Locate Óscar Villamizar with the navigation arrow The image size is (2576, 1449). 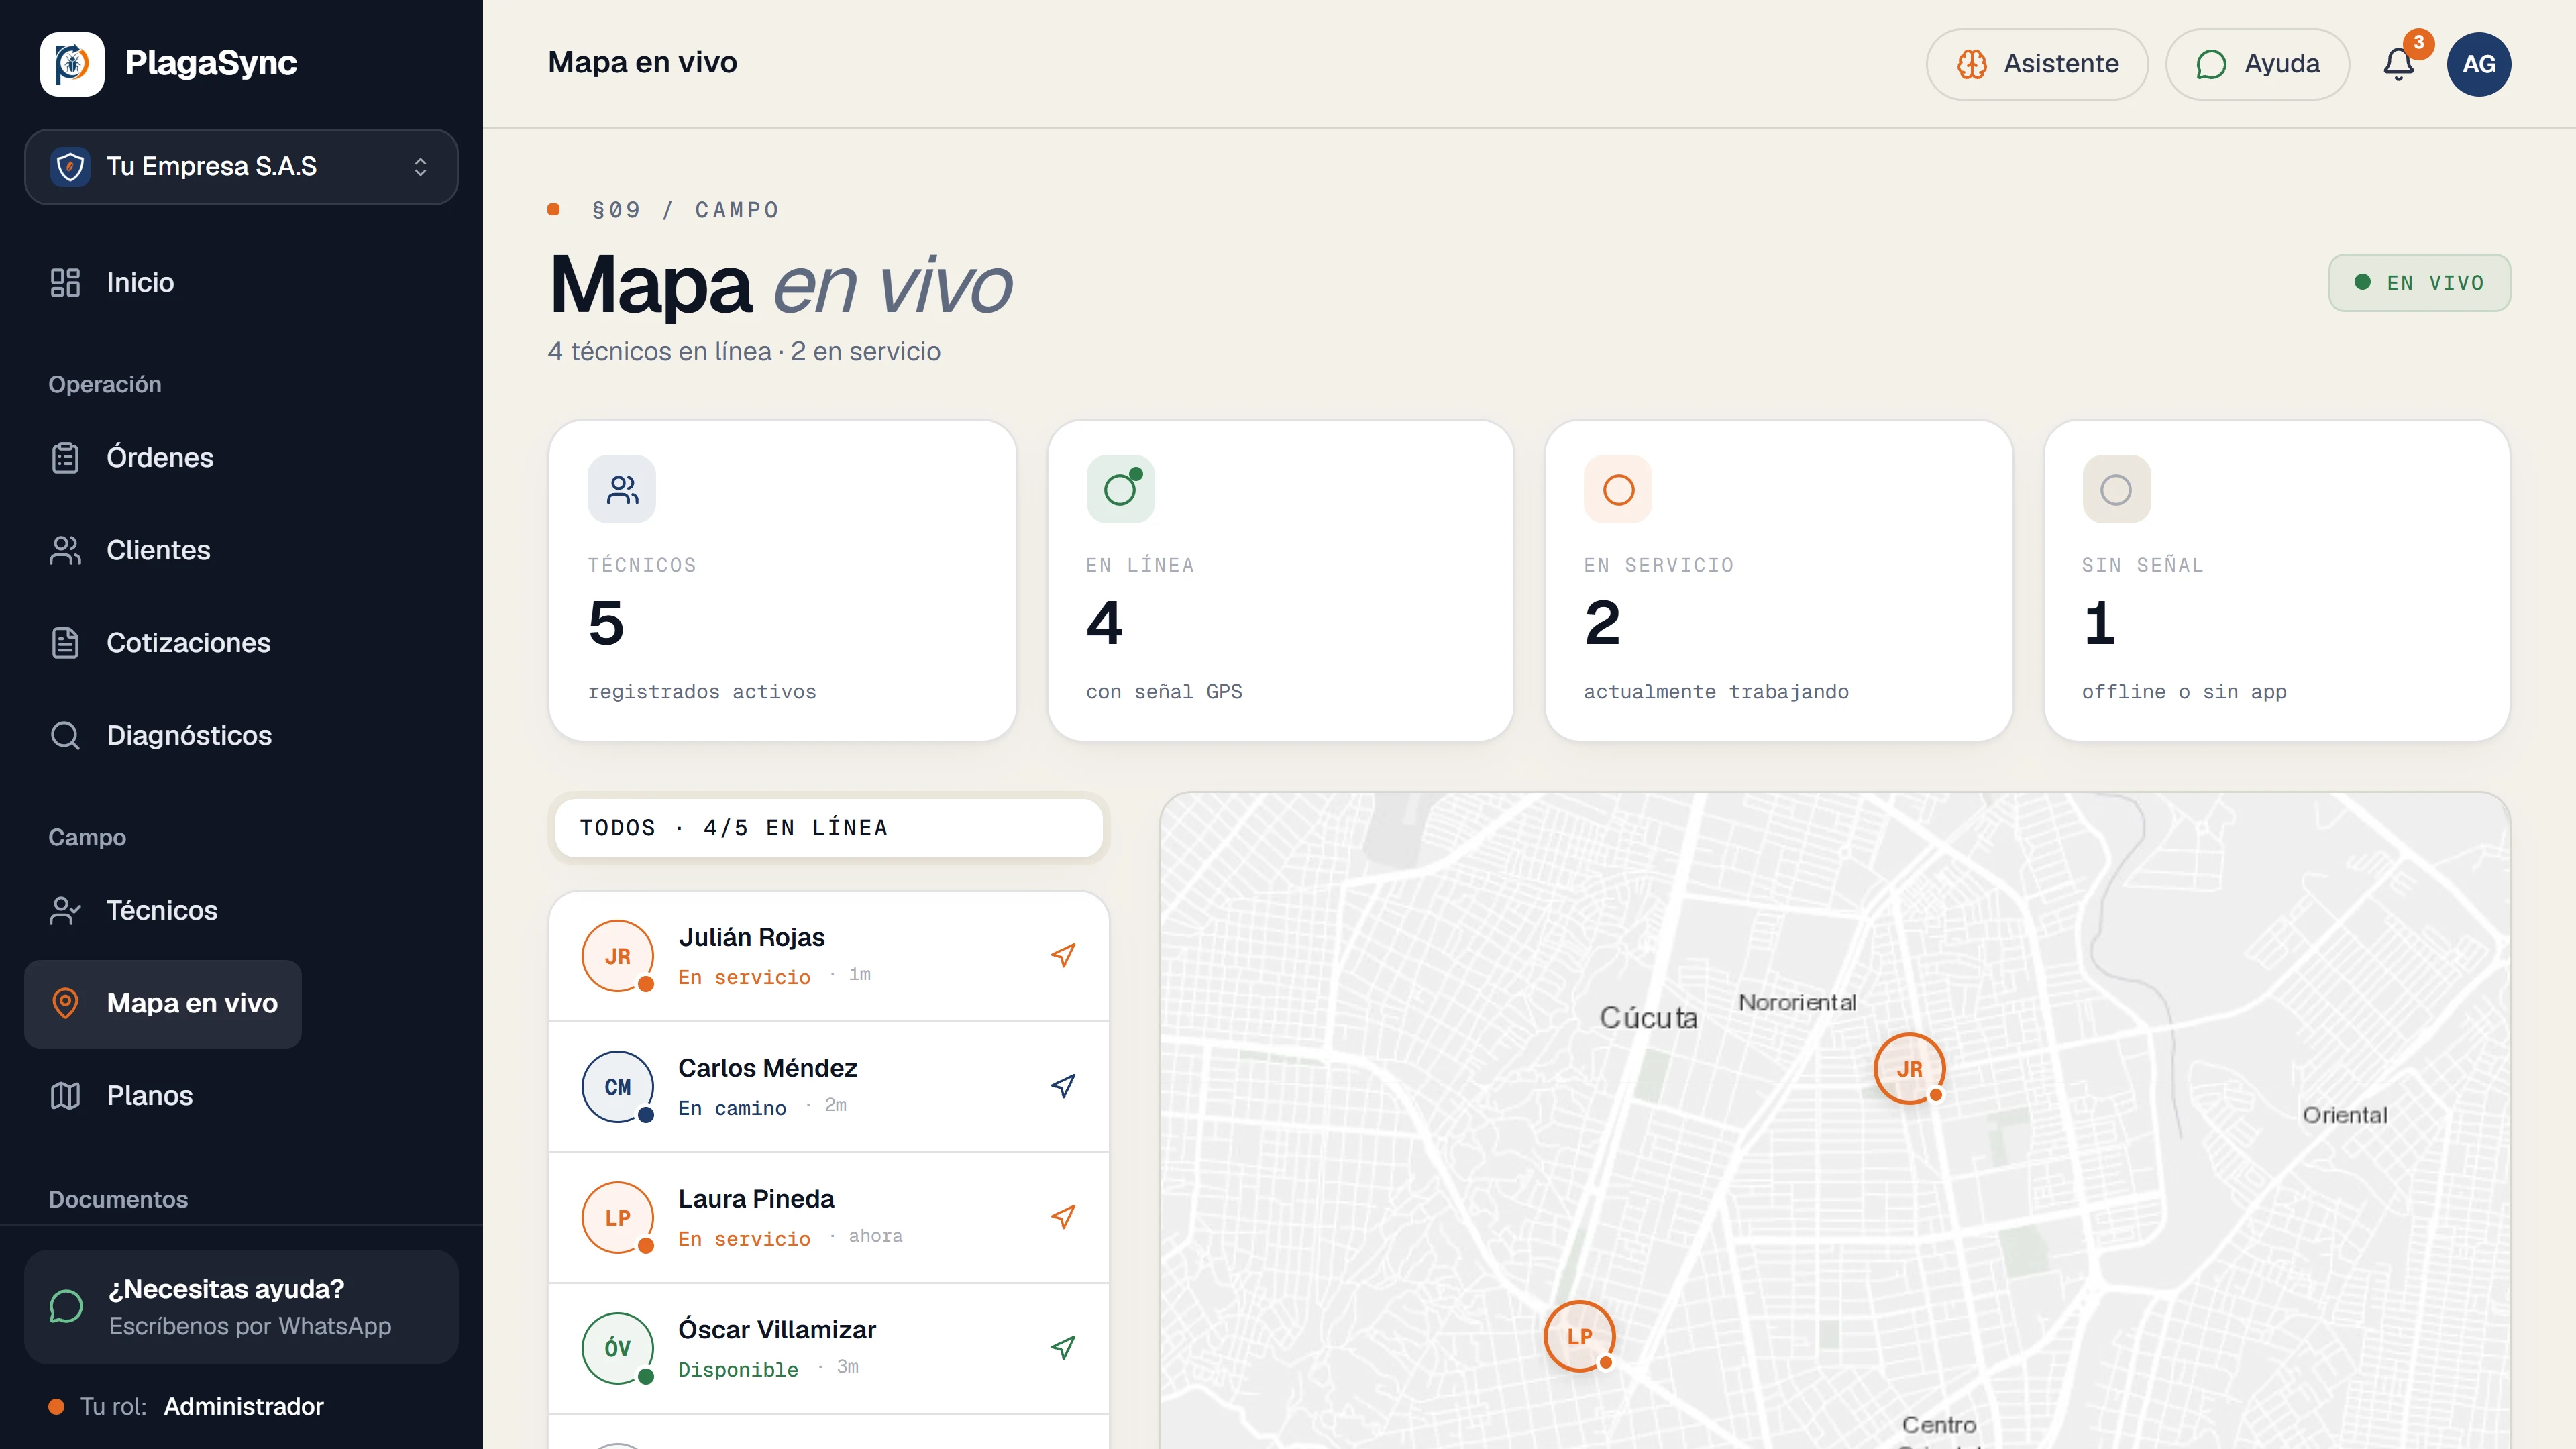(x=1063, y=1348)
